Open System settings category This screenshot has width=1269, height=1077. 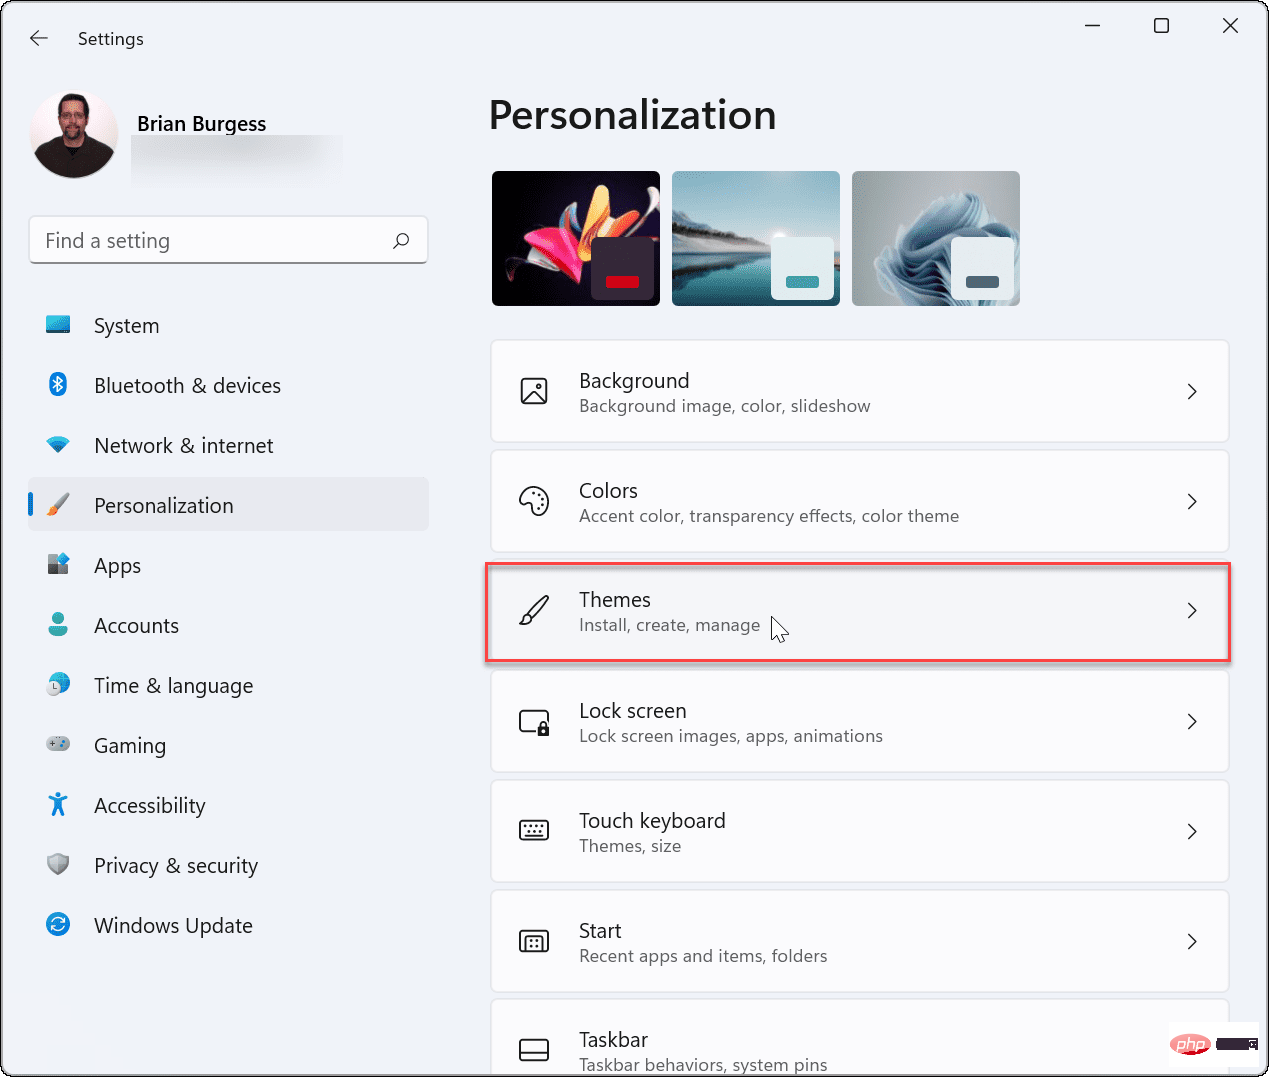coord(229,325)
